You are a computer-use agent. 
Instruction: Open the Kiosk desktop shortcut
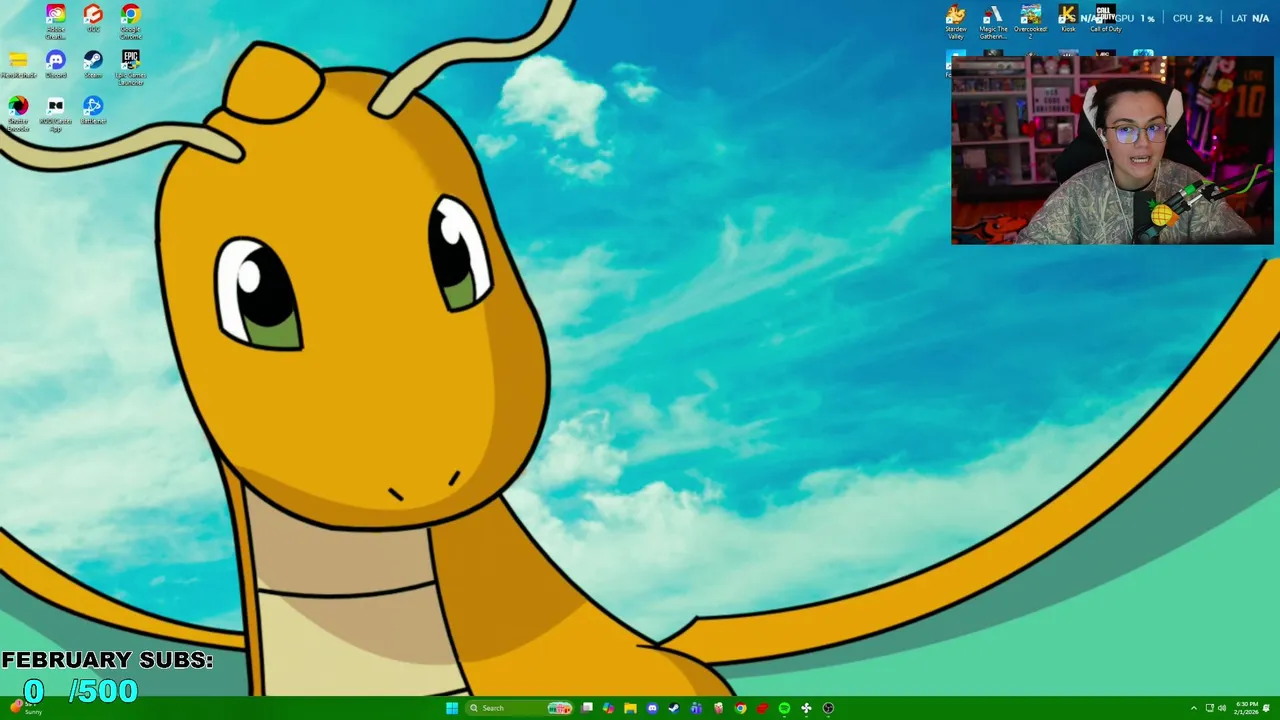click(x=1068, y=19)
